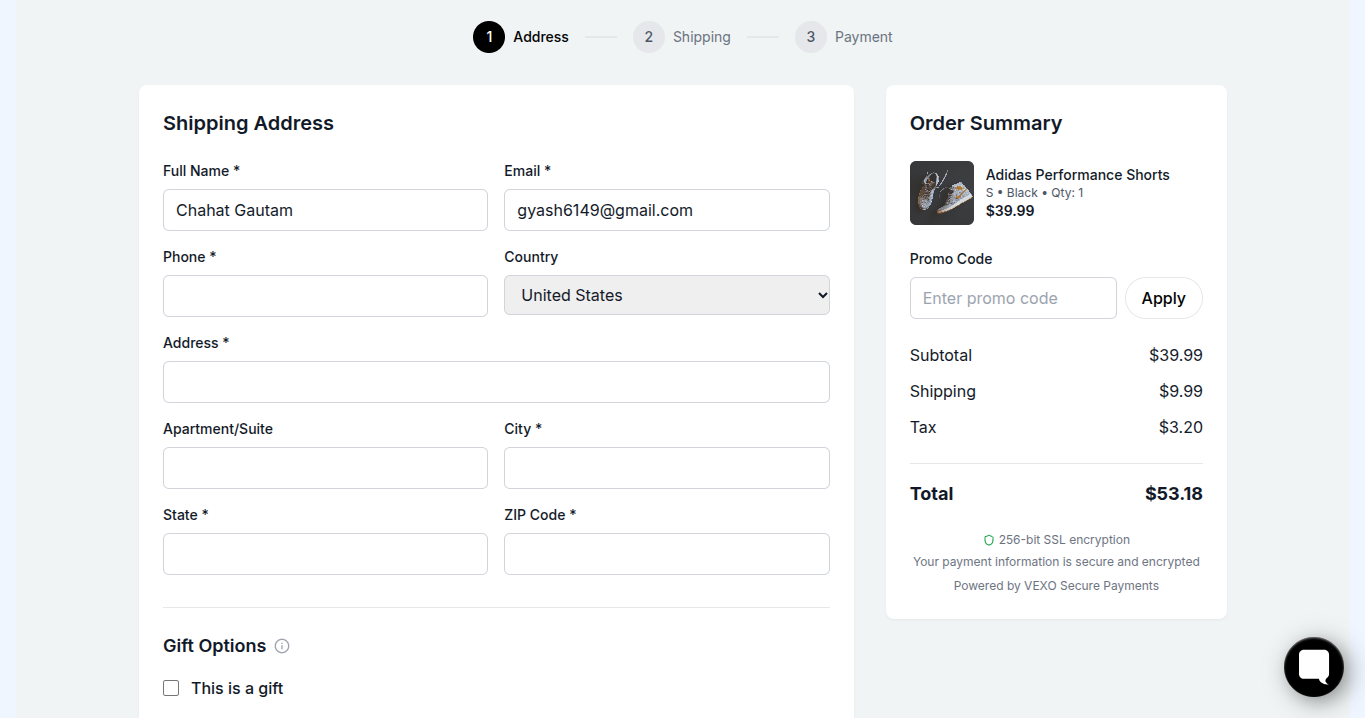Click the Full Name field

[x=325, y=210]
